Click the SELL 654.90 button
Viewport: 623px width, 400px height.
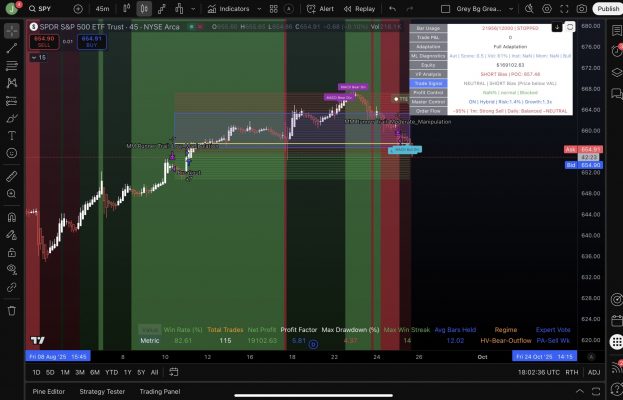44,42
